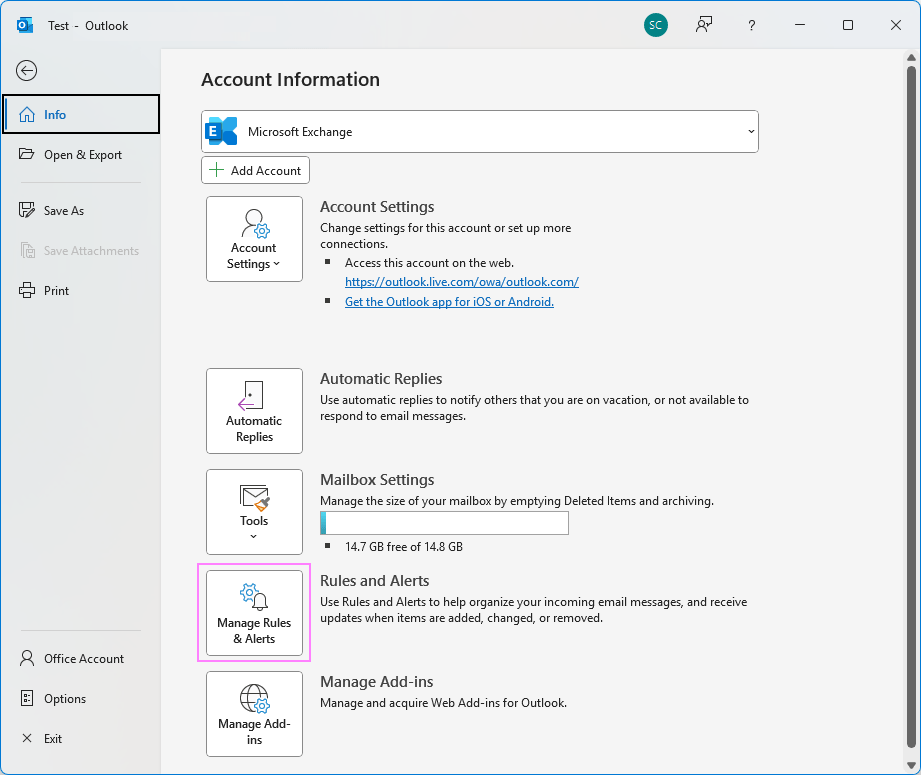
Task: Click the Mailbox Settings heading
Action: 377,479
